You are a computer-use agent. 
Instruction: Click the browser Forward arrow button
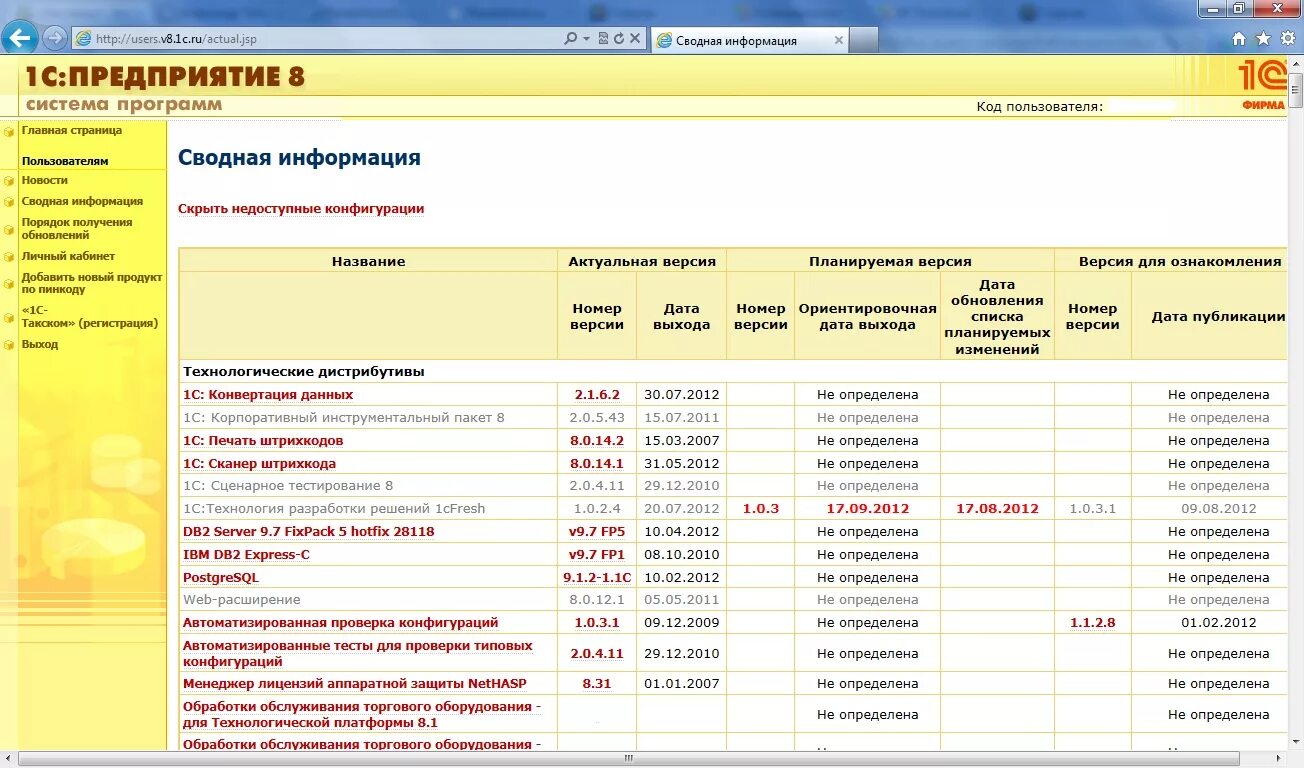click(x=55, y=38)
